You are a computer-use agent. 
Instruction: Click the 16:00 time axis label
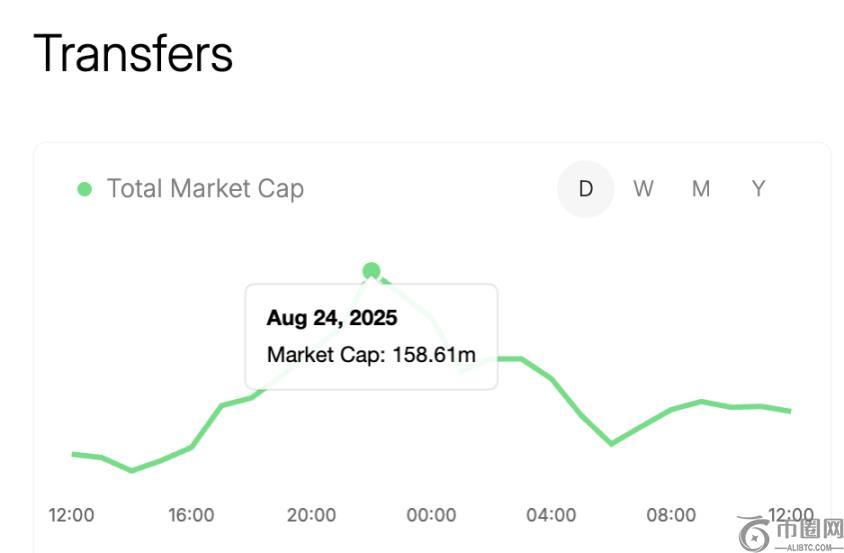click(x=191, y=515)
